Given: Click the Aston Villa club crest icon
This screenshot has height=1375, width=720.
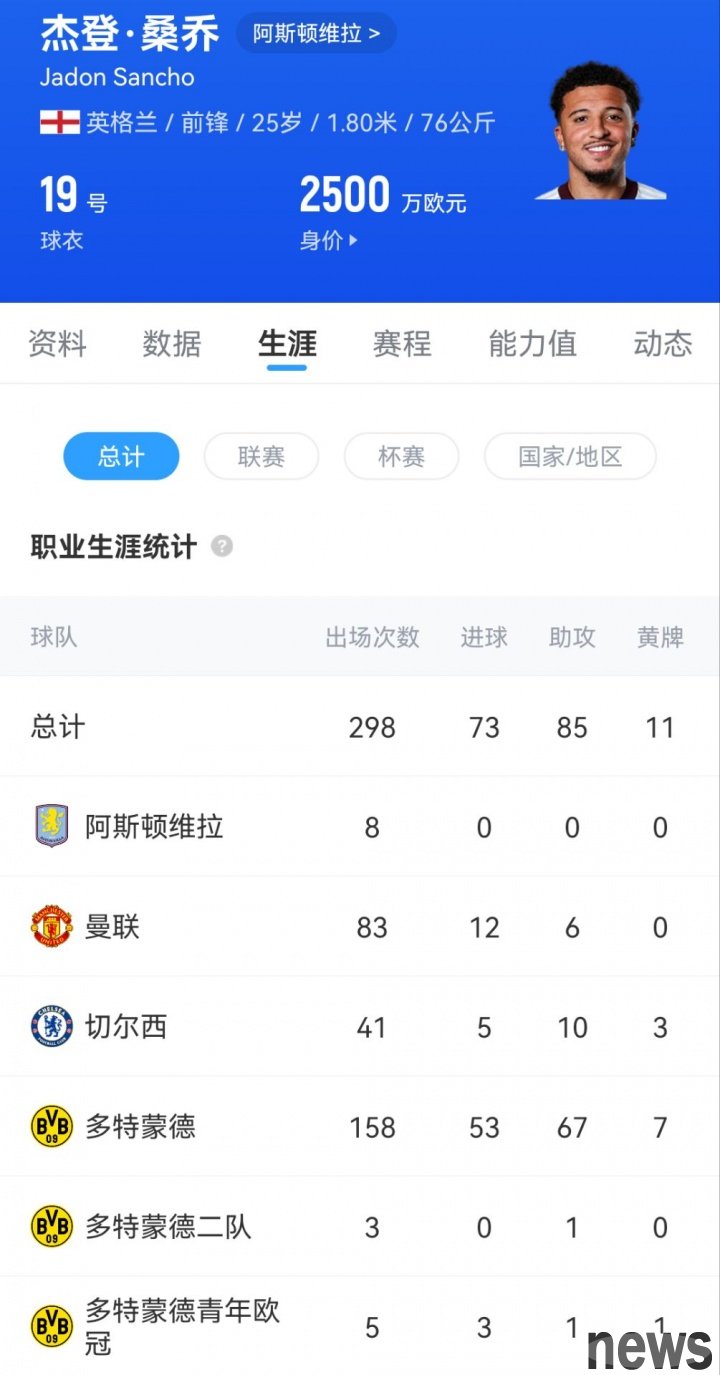Looking at the screenshot, I should coord(51,826).
